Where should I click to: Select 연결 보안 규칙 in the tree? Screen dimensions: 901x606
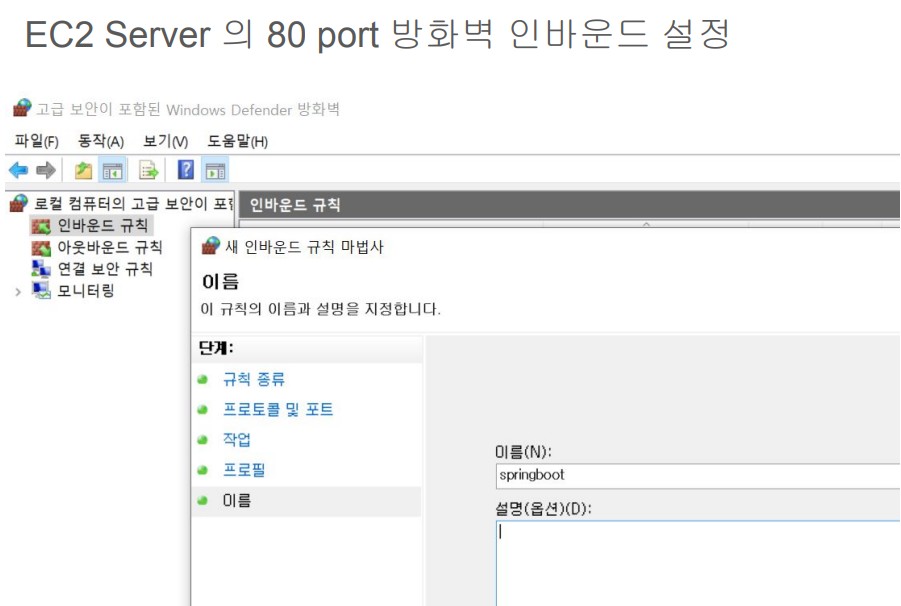[x=105, y=269]
